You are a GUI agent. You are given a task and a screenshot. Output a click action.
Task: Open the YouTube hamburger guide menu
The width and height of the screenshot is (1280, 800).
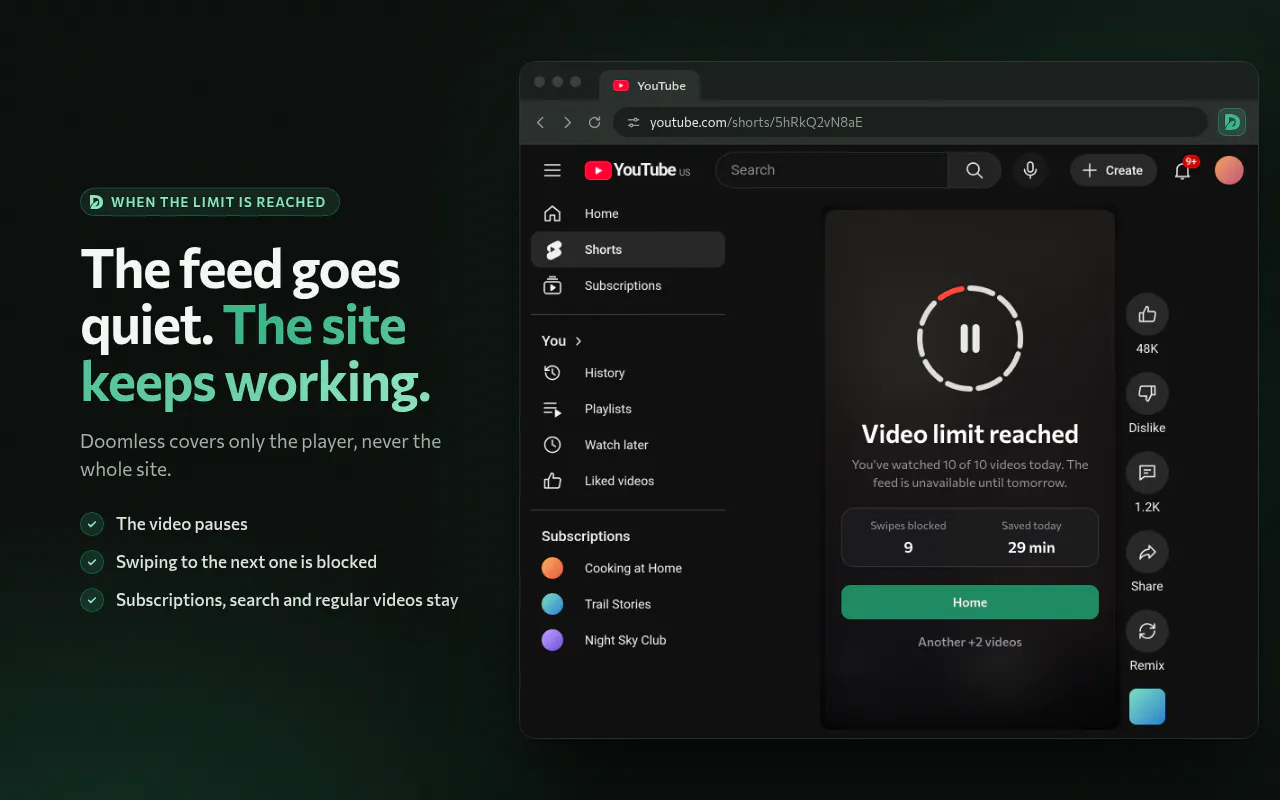552,170
